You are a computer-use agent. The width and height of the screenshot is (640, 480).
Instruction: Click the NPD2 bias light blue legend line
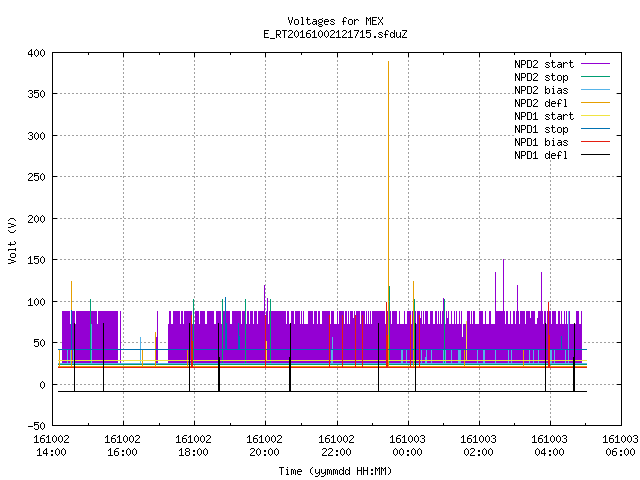tap(595, 90)
